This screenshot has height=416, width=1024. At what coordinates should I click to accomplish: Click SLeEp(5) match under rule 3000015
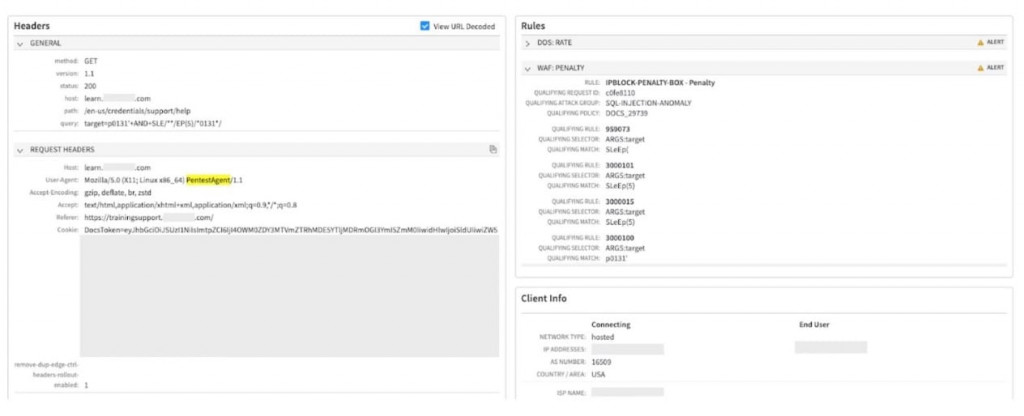tap(620, 222)
